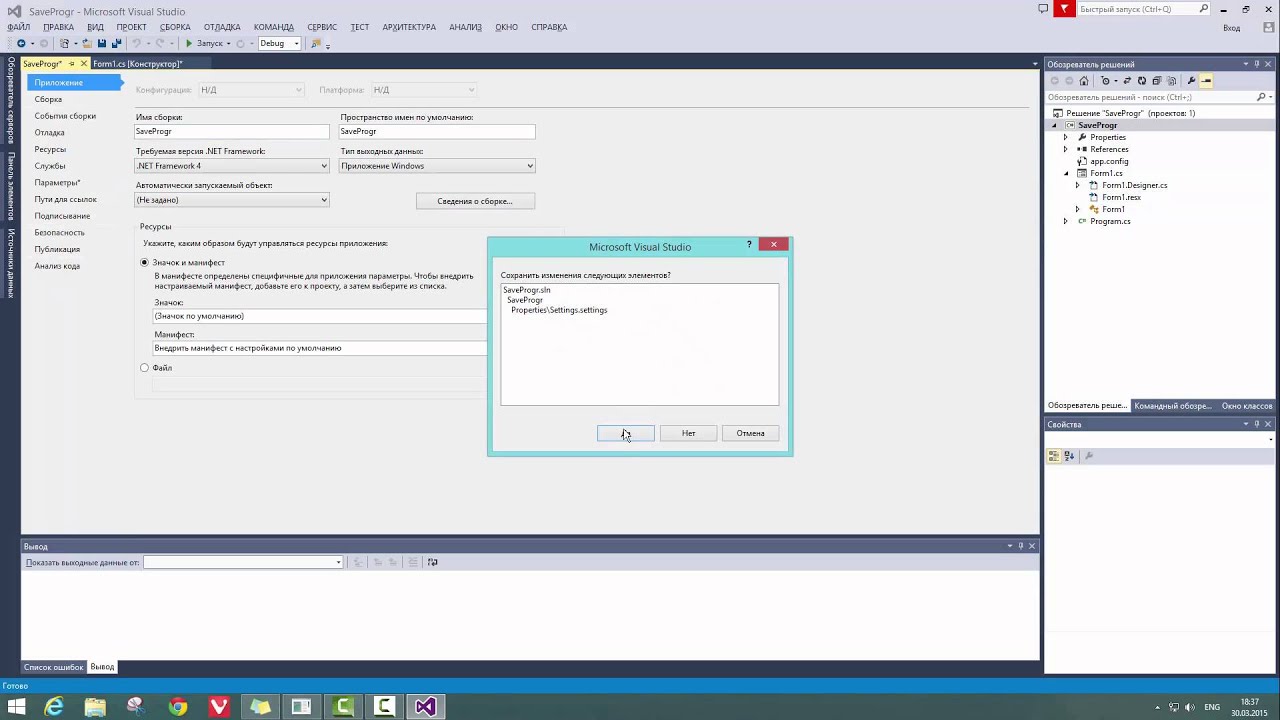Expand the Program.cs node
The width and height of the screenshot is (1280, 720).
[x=1065, y=221]
